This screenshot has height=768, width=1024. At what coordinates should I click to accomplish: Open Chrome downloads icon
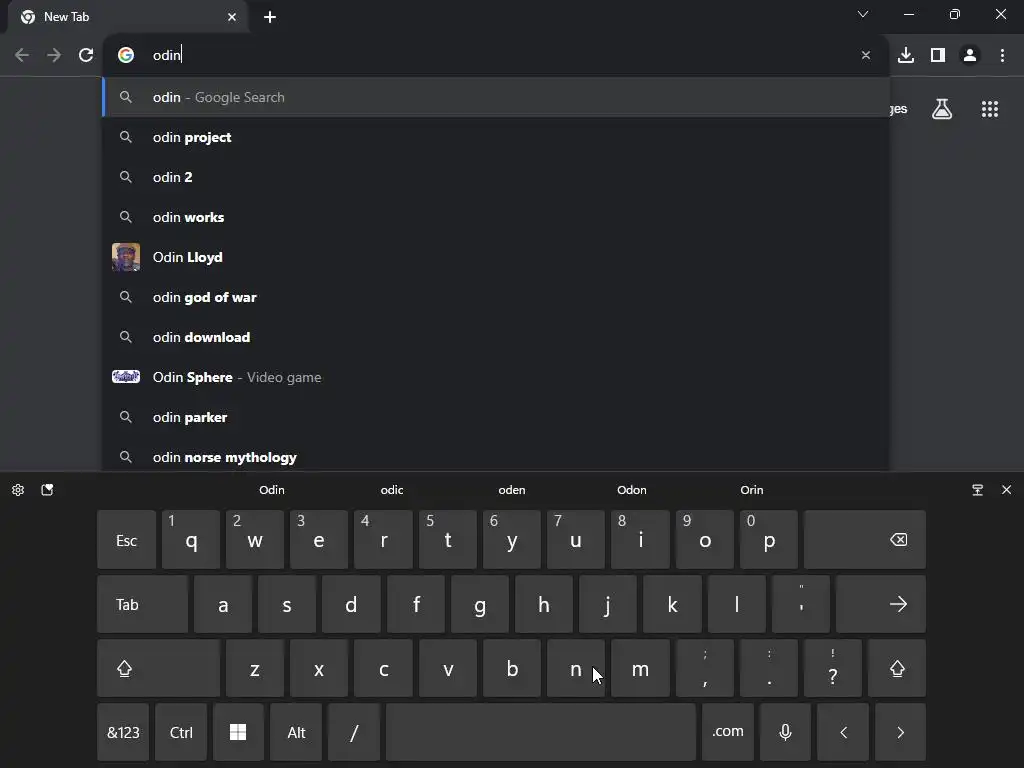pos(906,55)
